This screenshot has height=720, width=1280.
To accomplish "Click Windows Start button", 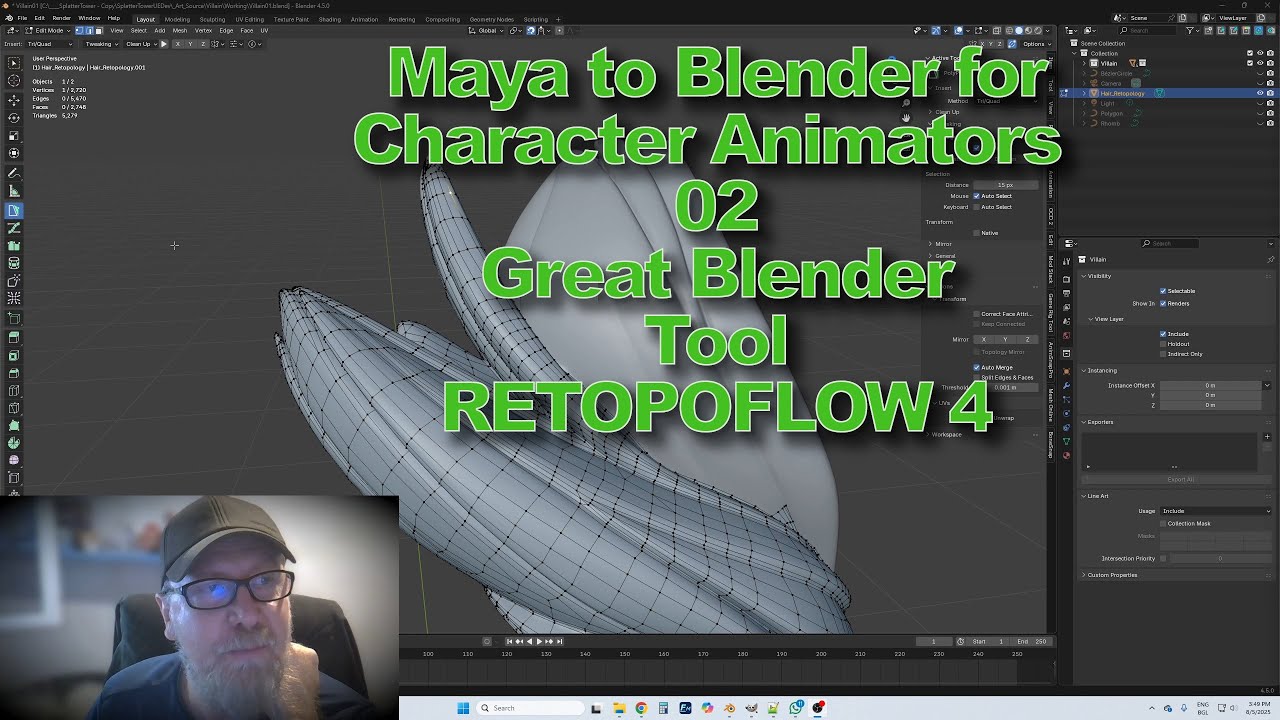I will pos(463,708).
